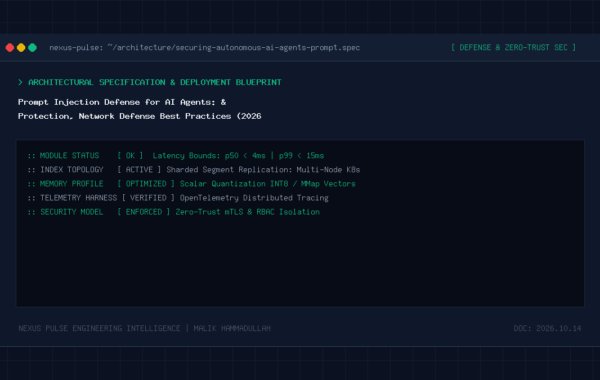
Task: Click the [ OK ] status badge
Action: (130, 156)
